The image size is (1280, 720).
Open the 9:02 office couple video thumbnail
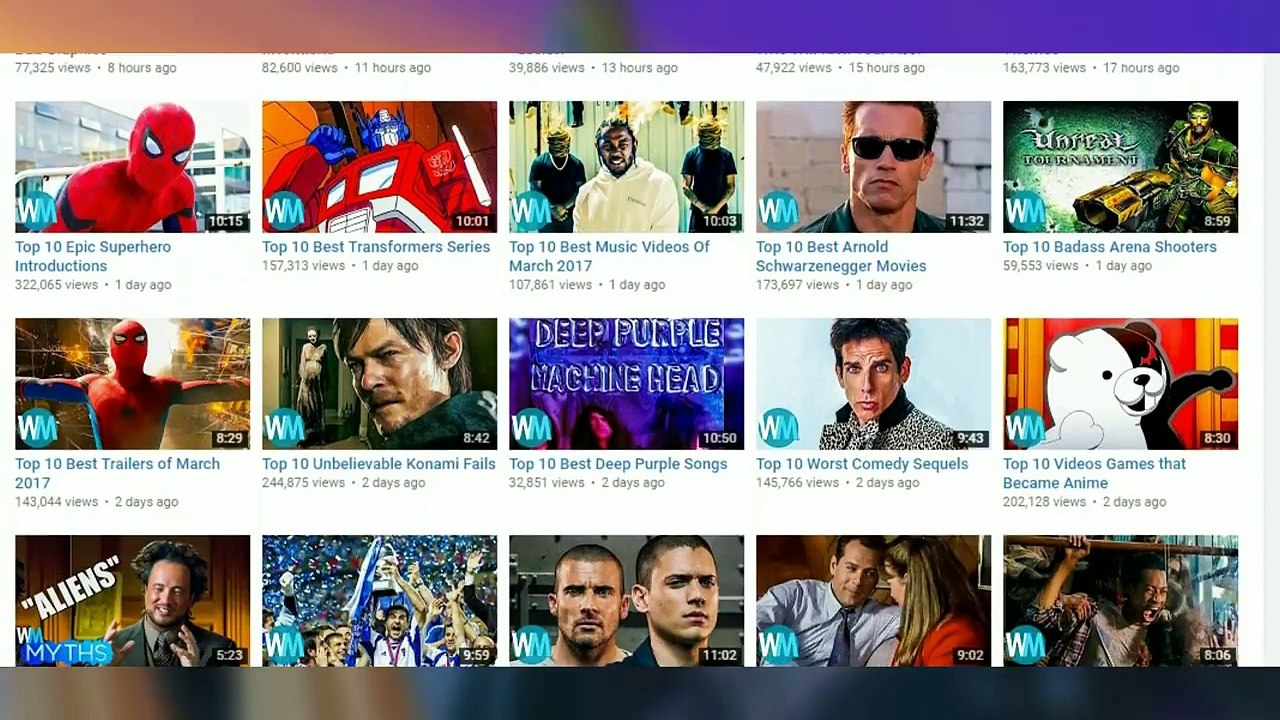click(x=873, y=600)
